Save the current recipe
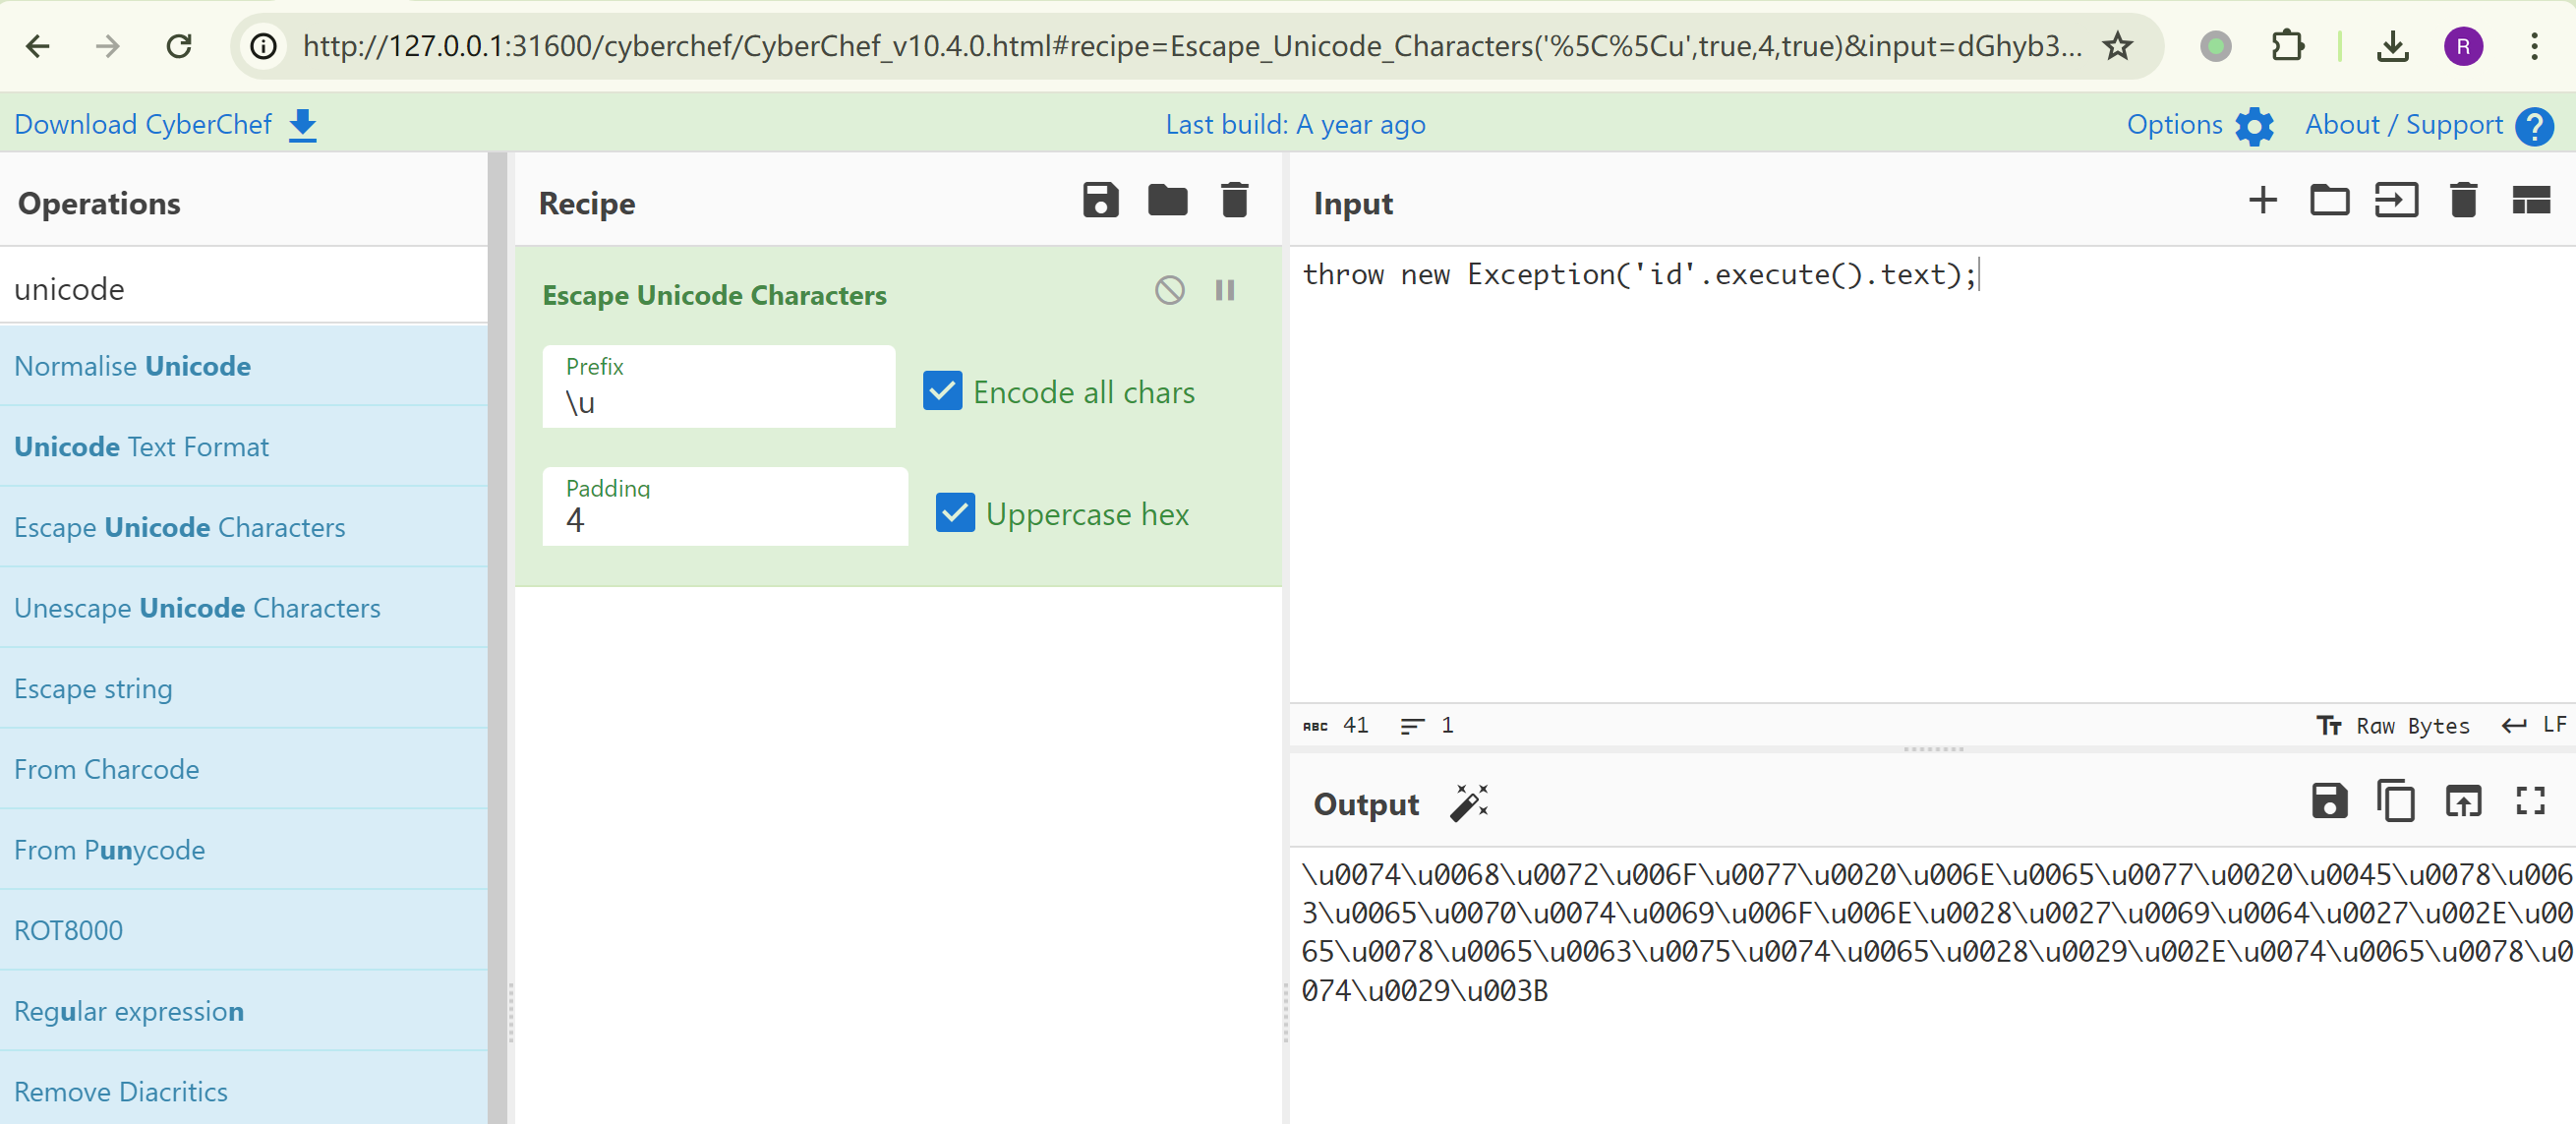Viewport: 2576px width, 1124px height. click(1100, 201)
